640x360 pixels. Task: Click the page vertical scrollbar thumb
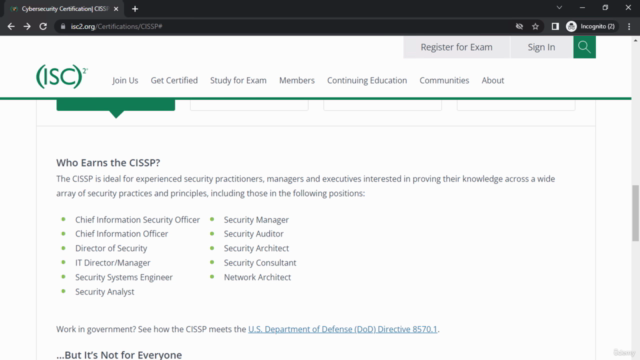[636, 213]
